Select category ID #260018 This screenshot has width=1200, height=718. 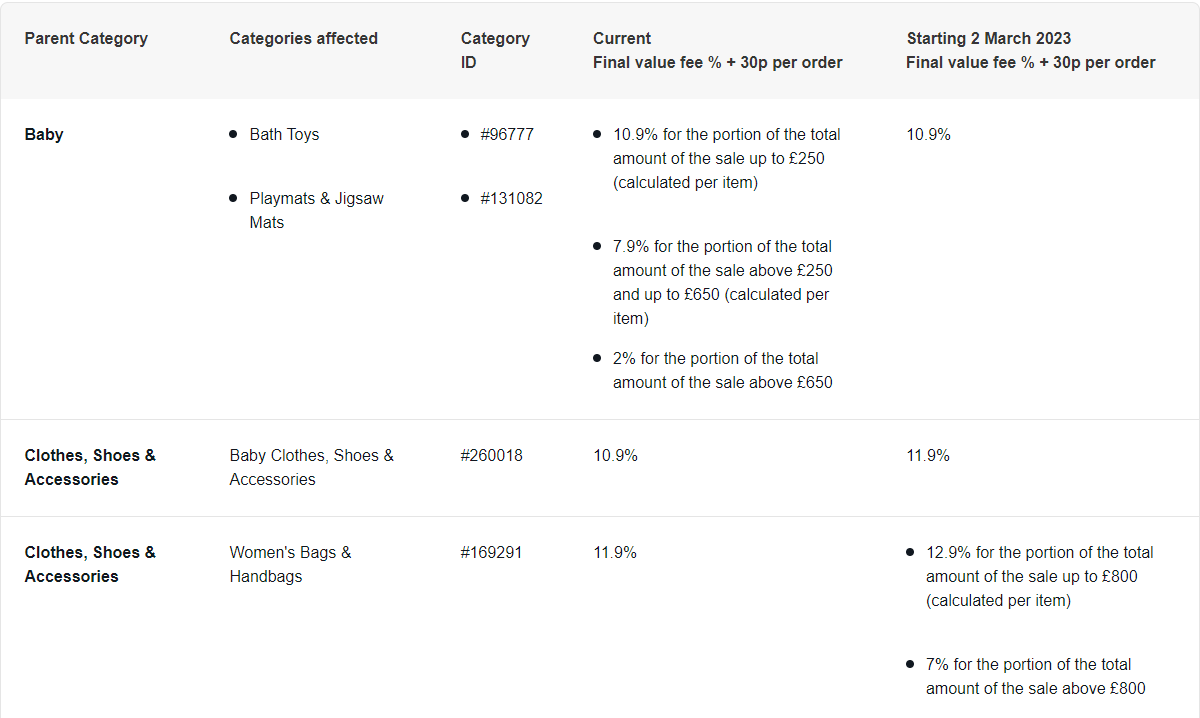(491, 456)
